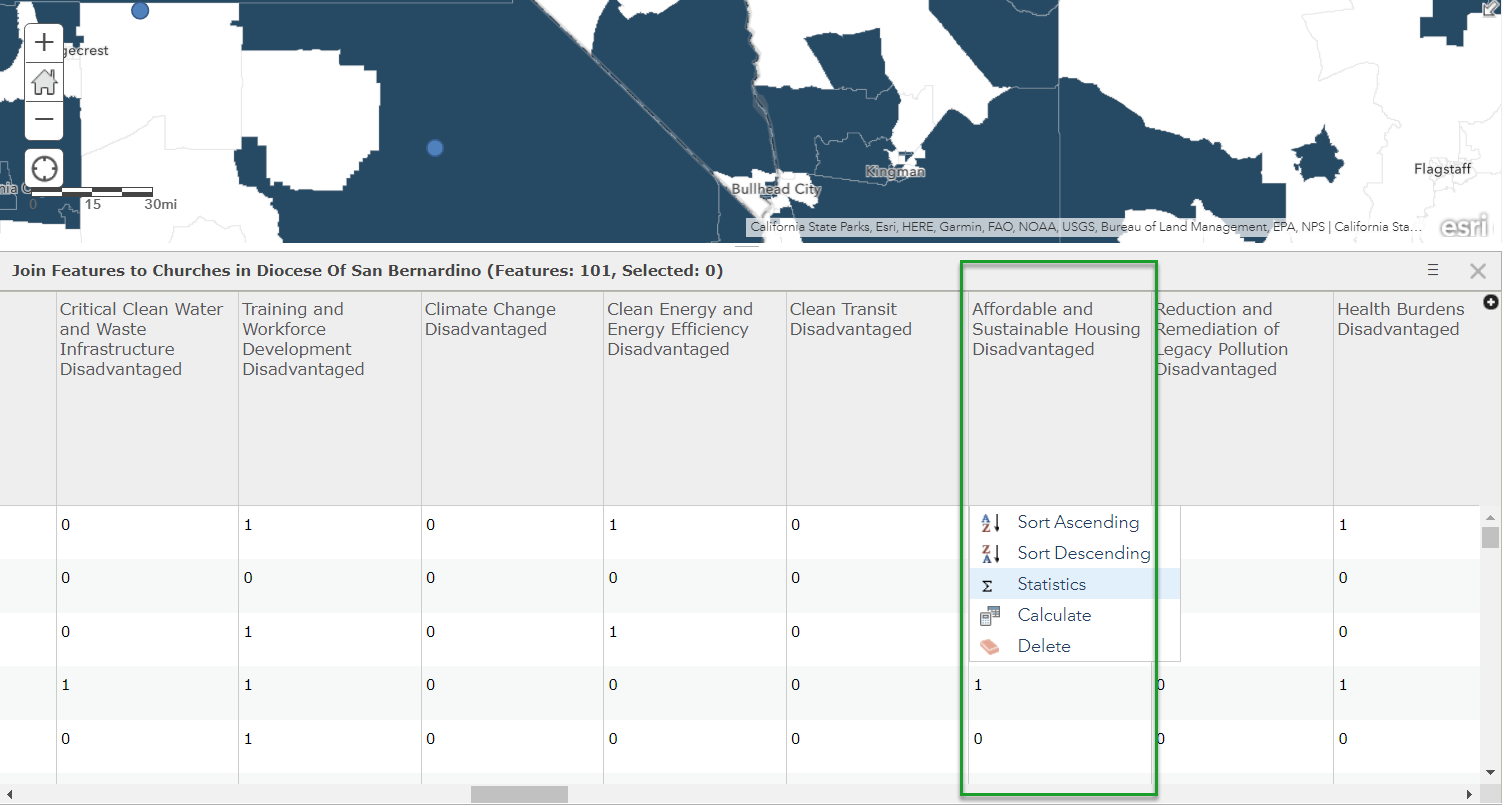
Task: Click Affordable and Sustainable Housing column header
Action: (1056, 329)
